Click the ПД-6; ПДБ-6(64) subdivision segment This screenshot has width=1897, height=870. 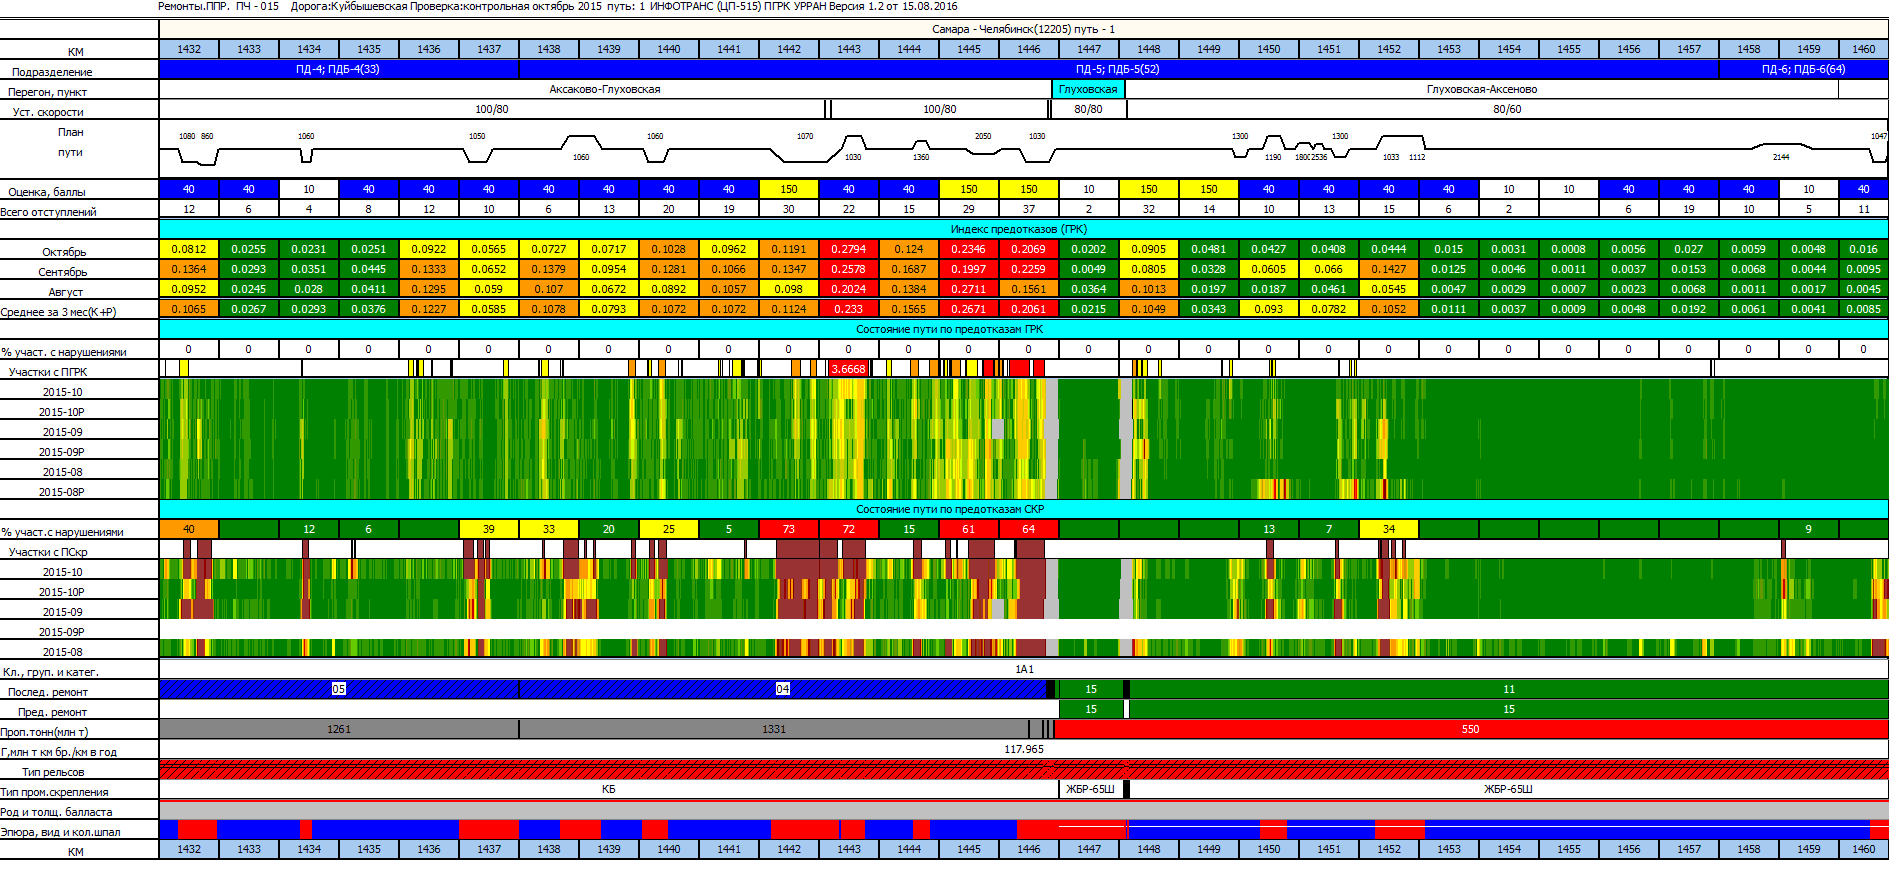[x=1802, y=69]
